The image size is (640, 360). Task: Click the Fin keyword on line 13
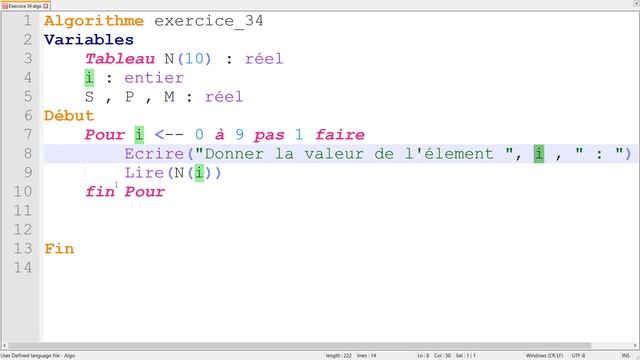pyautogui.click(x=59, y=248)
